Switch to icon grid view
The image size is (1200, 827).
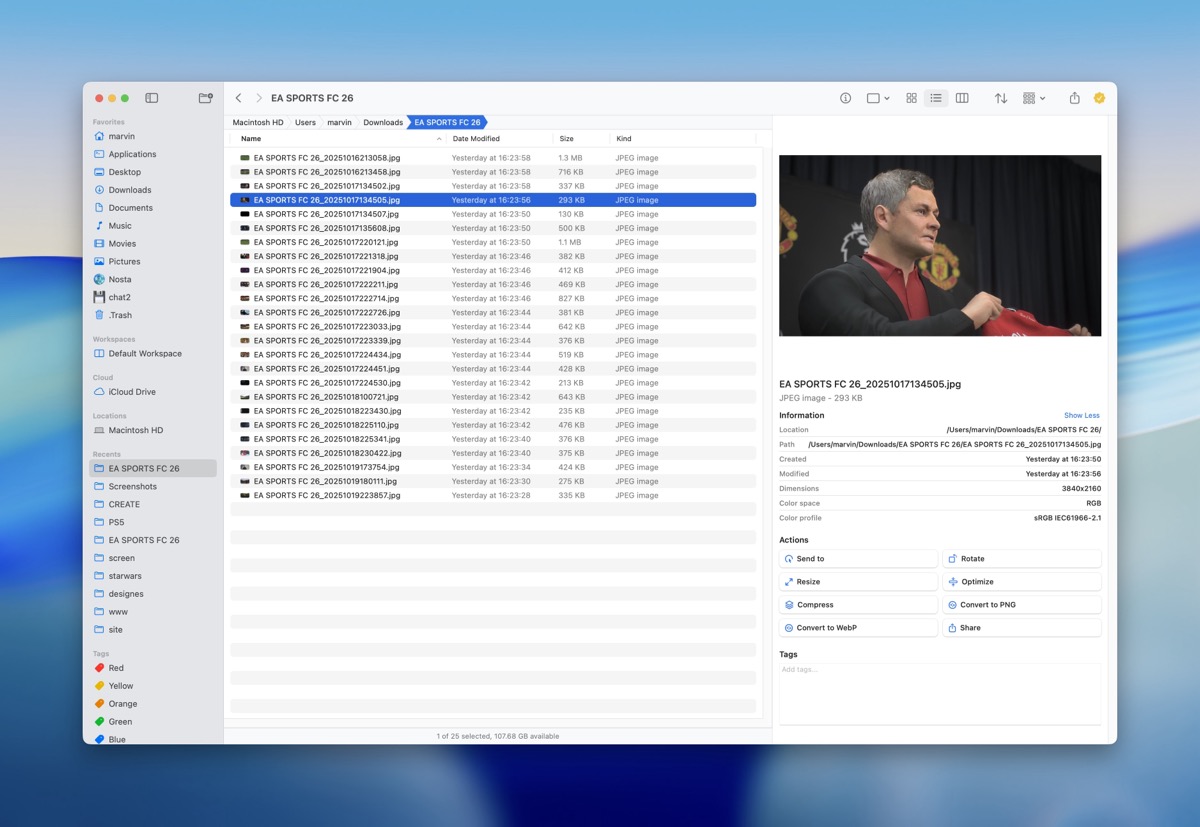click(911, 98)
